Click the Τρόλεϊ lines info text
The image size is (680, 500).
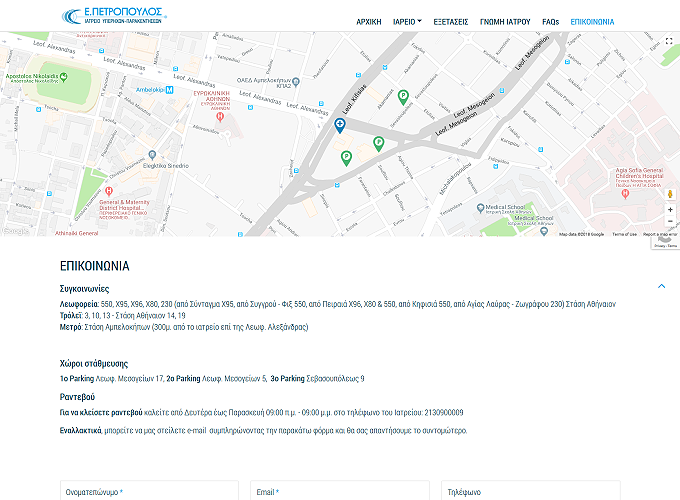123,315
